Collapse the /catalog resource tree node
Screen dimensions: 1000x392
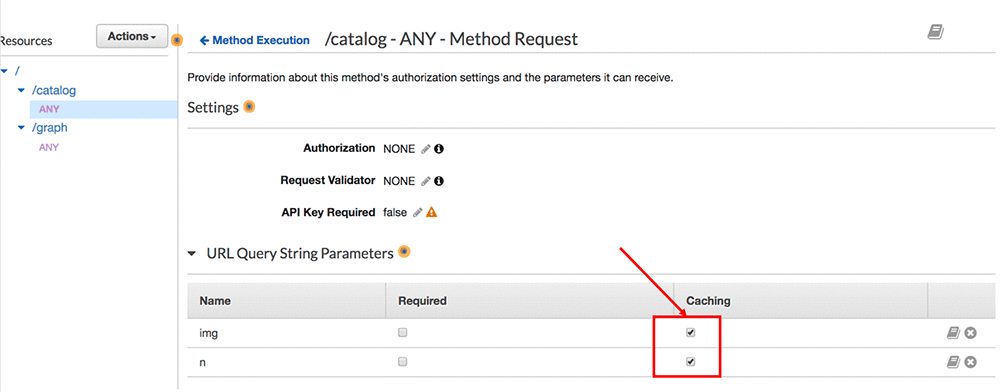[x=22, y=91]
